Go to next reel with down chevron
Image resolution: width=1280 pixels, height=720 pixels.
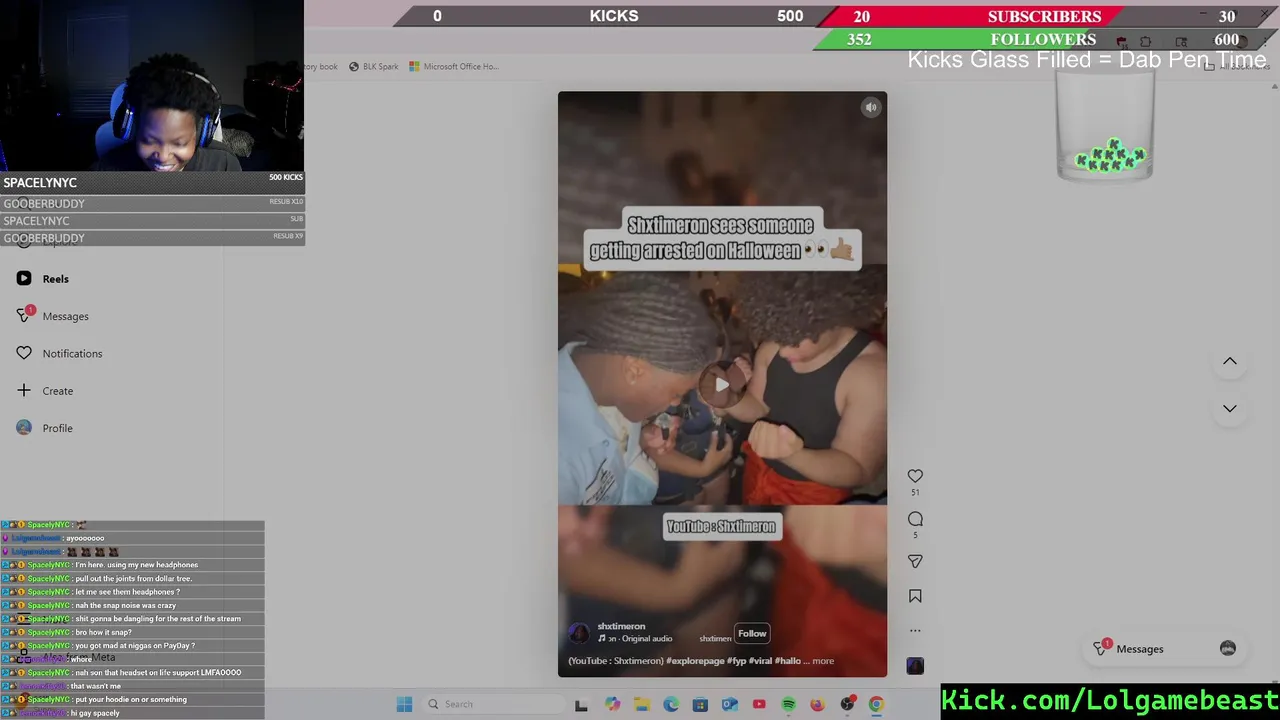[x=1230, y=409]
